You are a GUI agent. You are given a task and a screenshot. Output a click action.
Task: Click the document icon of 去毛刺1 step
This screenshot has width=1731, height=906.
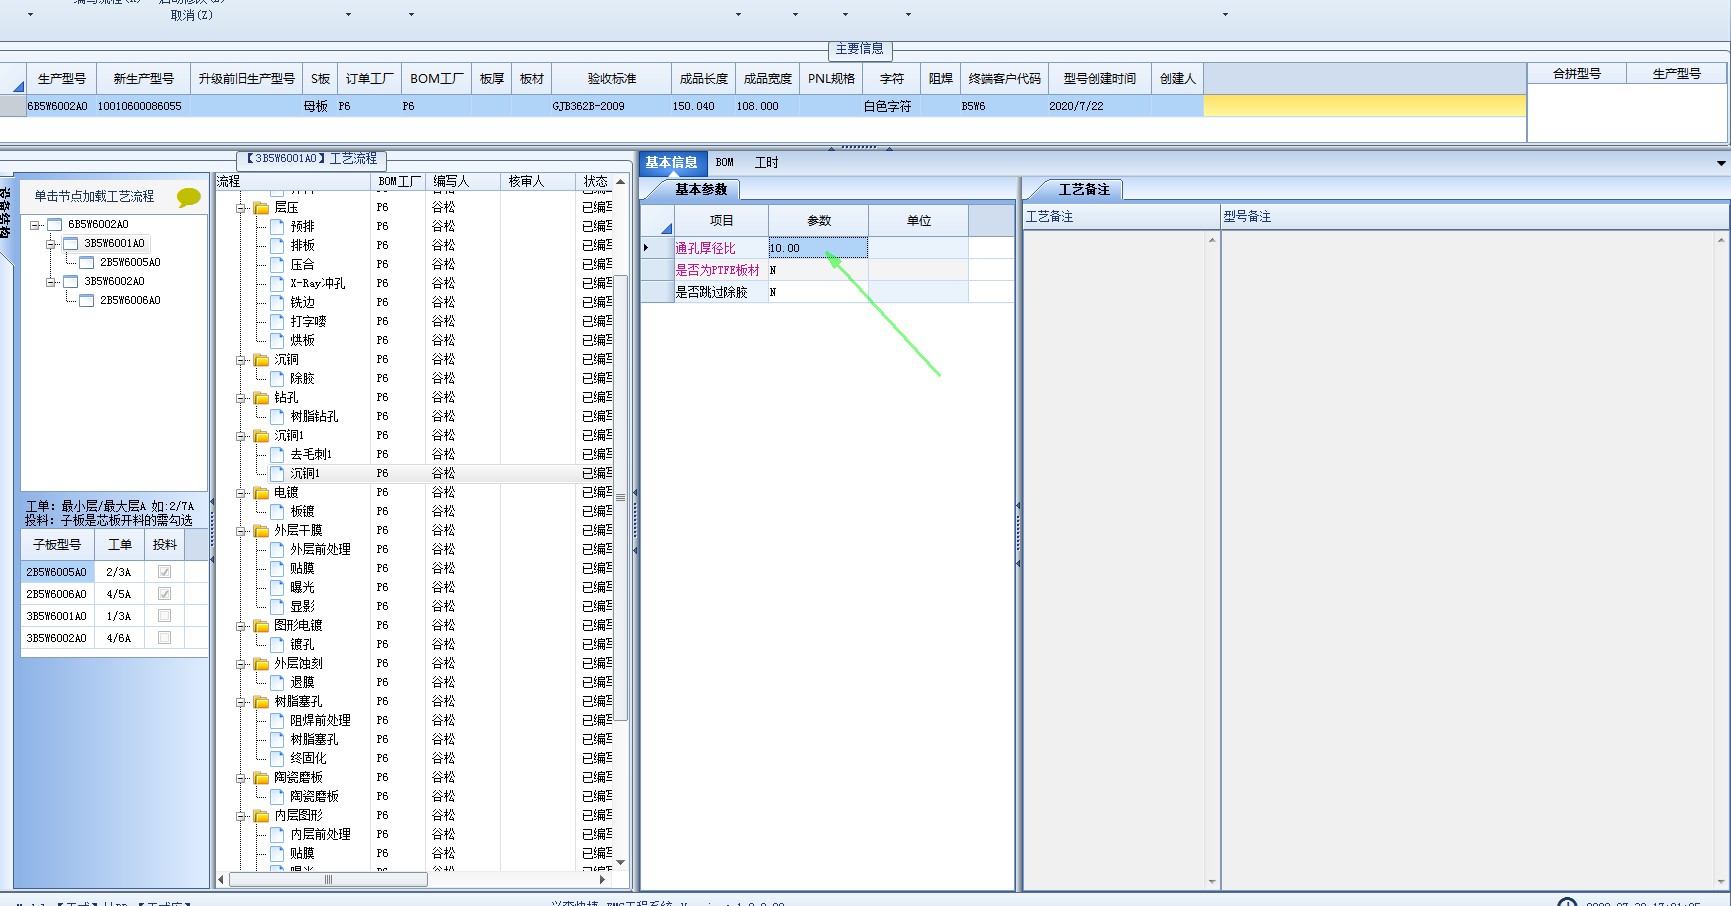[x=277, y=455]
